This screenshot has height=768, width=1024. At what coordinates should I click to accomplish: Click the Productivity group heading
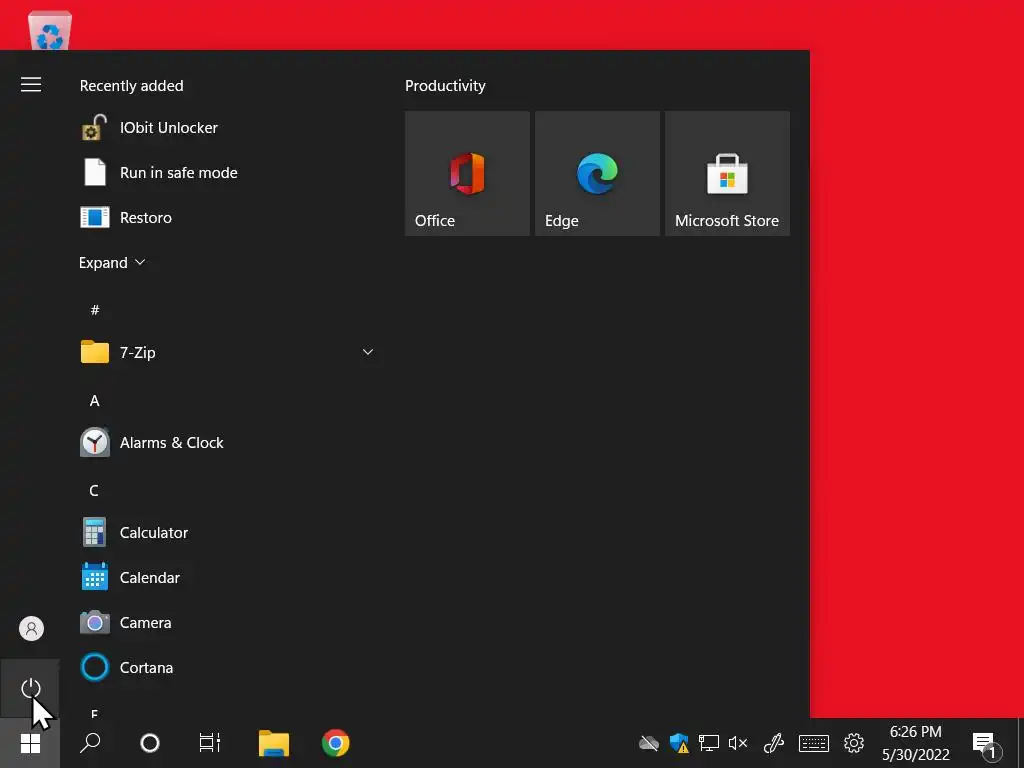click(445, 86)
